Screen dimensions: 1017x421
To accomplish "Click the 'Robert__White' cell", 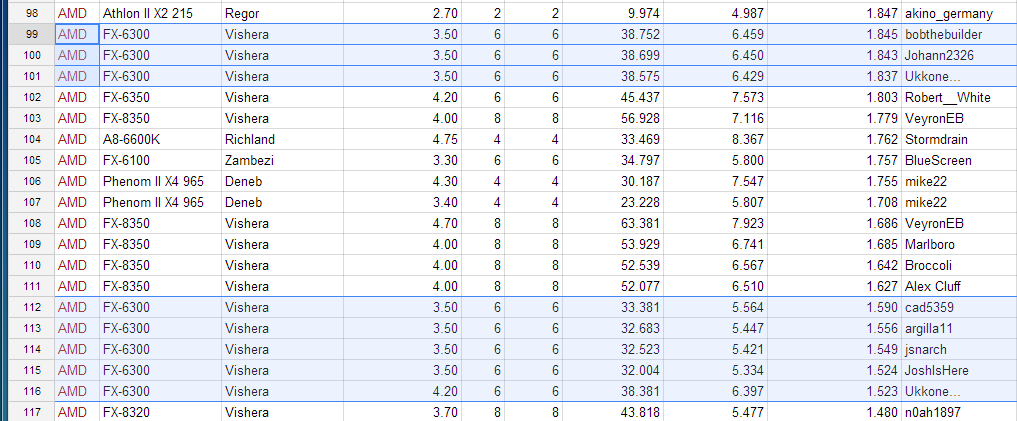I will [x=959, y=97].
